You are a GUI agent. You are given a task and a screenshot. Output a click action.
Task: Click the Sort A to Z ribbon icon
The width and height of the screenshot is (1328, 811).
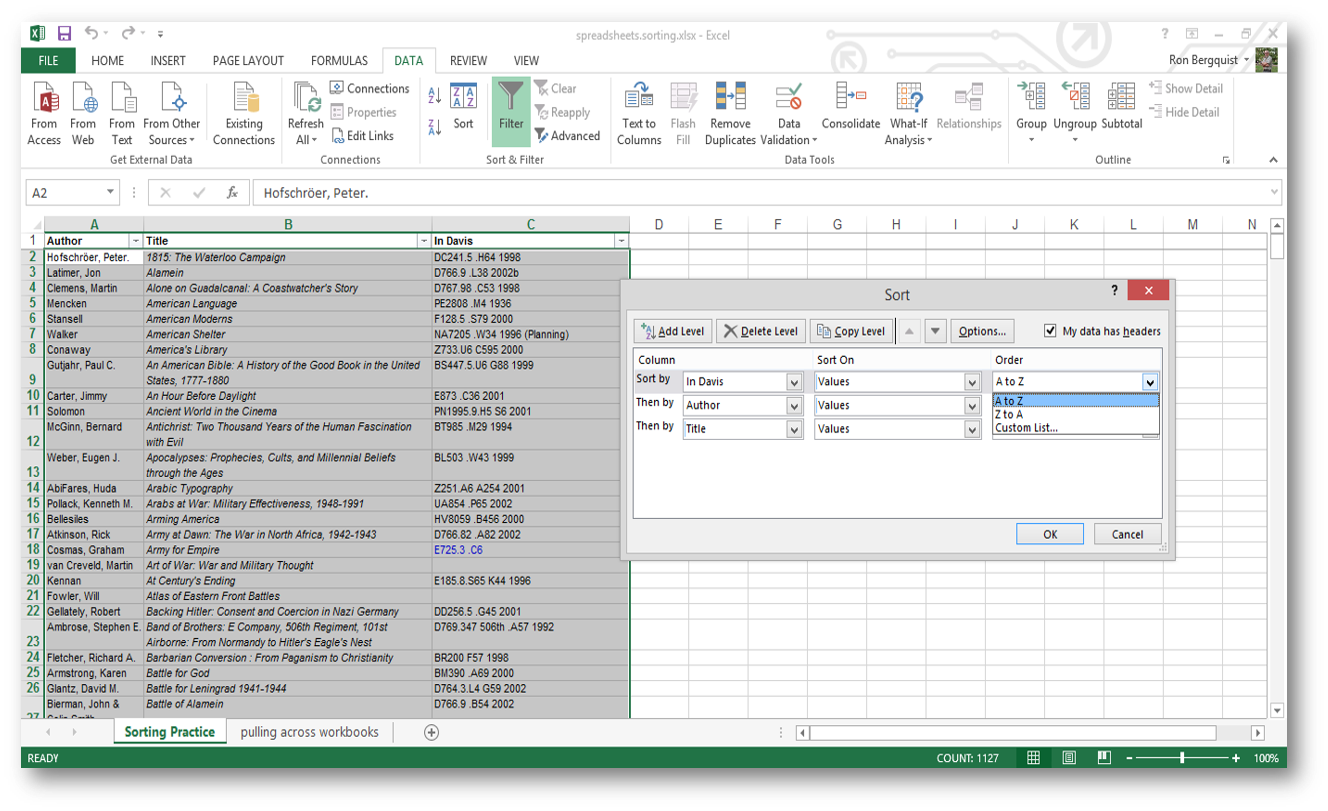pos(435,96)
